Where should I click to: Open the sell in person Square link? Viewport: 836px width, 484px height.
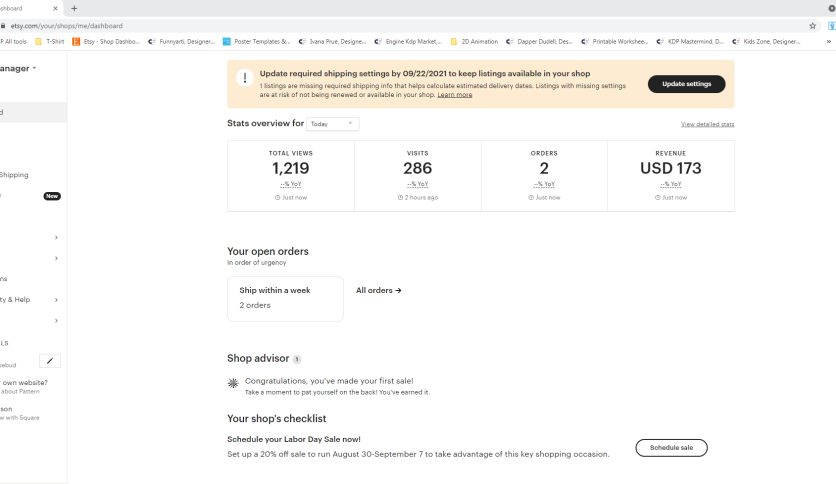[x=20, y=413]
